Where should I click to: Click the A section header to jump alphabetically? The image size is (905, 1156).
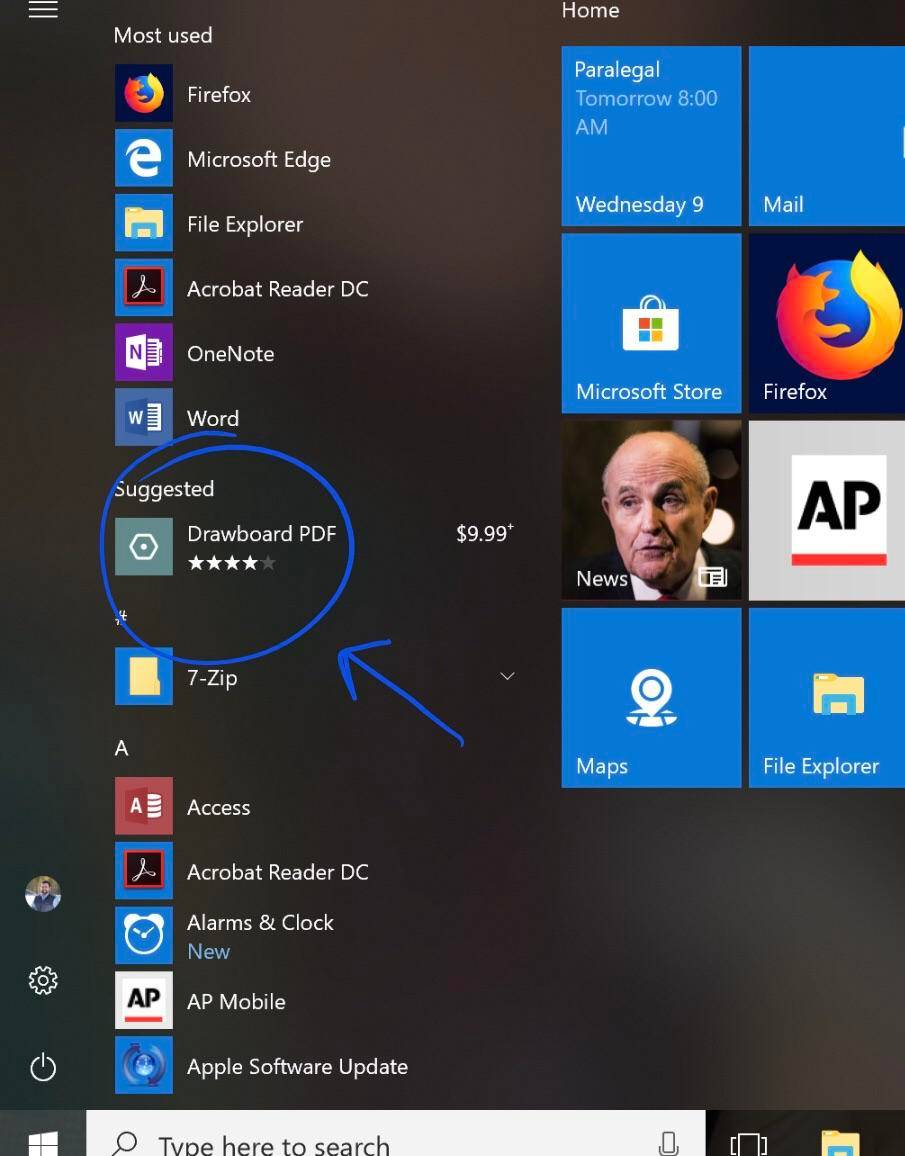121,748
